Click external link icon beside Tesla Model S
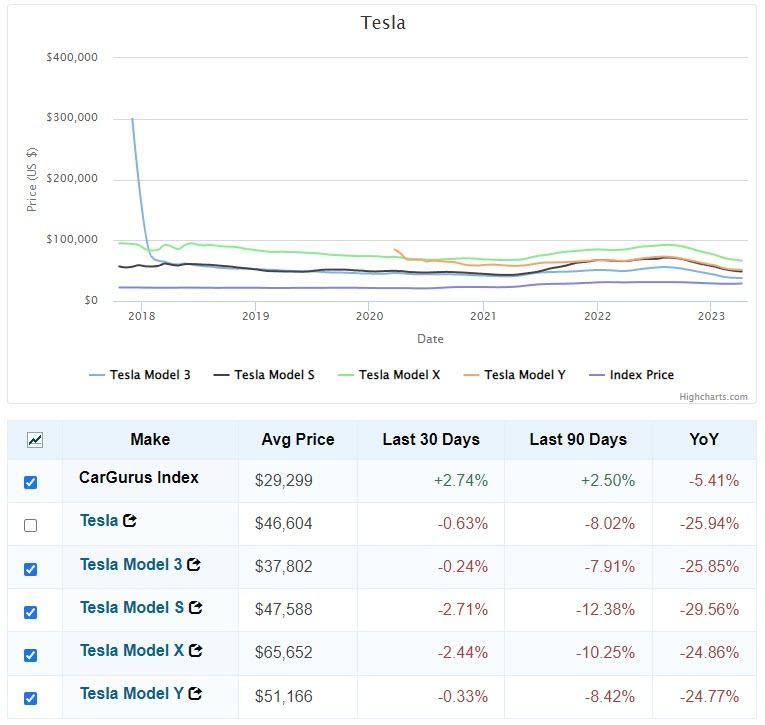Screen dimensions: 765x725 click(196, 608)
